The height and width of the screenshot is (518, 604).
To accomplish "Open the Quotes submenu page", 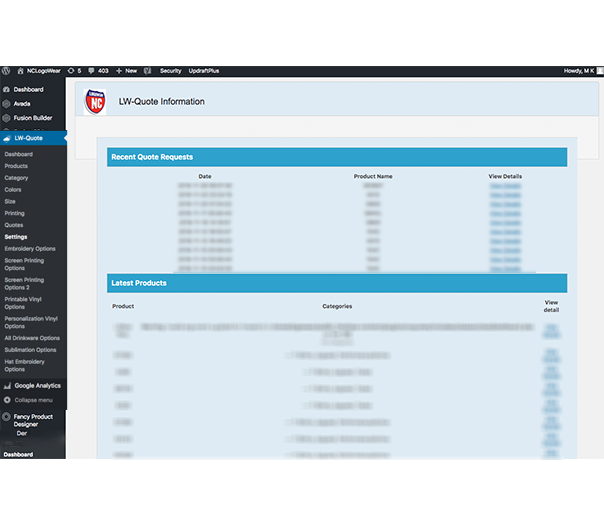I will pos(14,225).
